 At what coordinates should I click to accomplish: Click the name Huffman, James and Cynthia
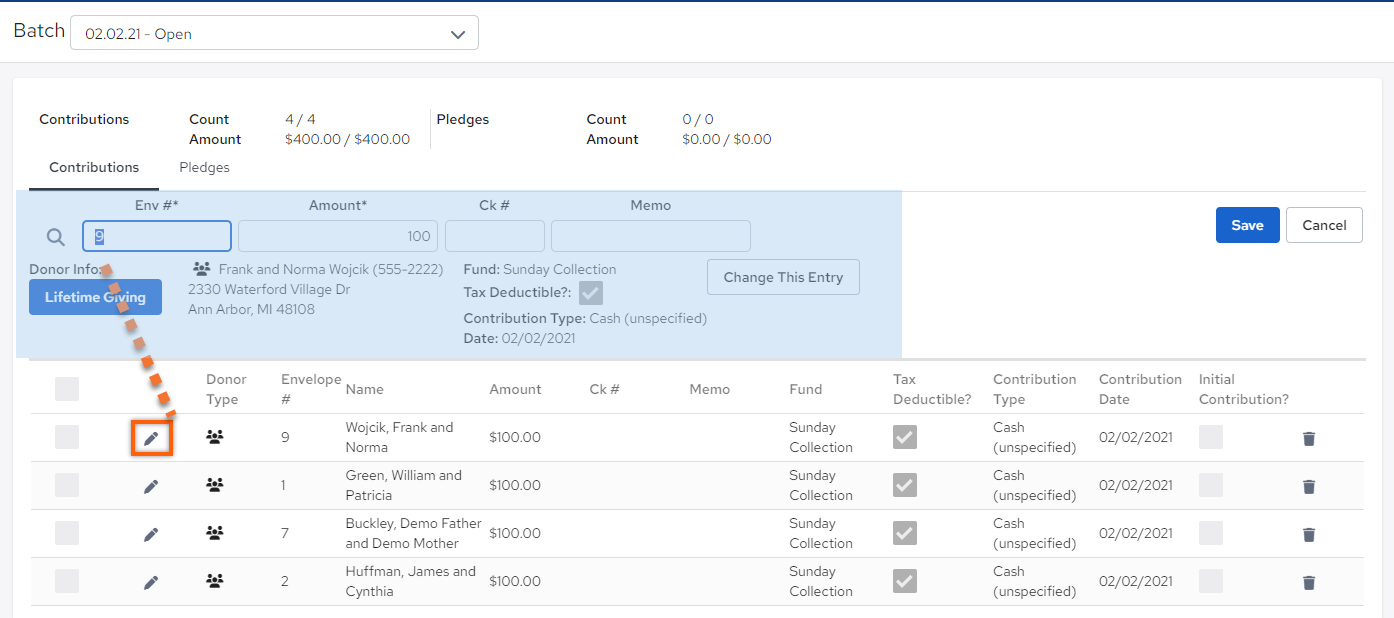[x=410, y=581]
